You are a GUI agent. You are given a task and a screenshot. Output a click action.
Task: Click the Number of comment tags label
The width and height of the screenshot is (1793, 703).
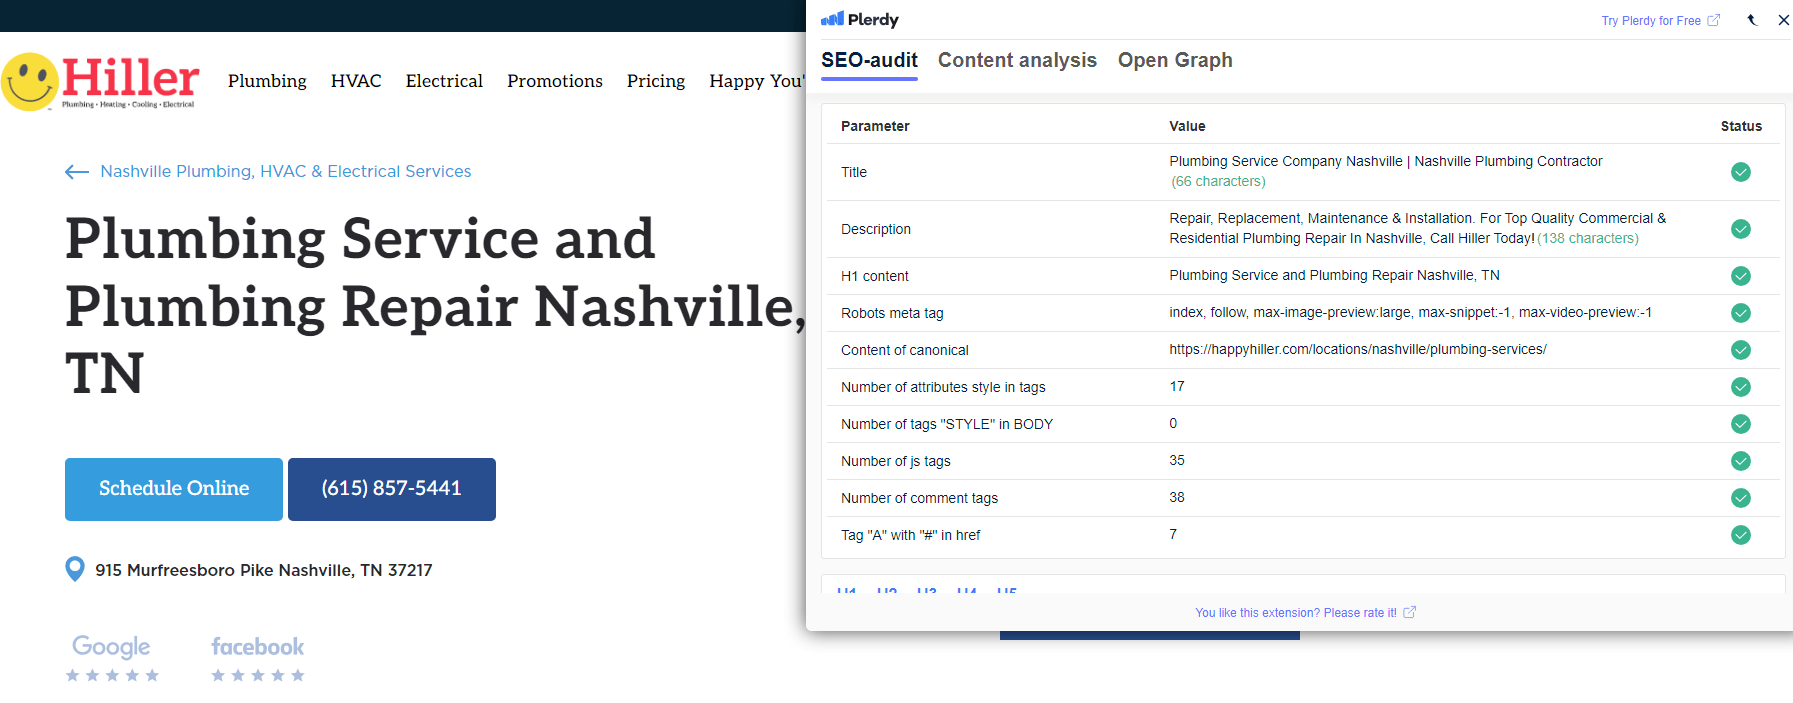tap(919, 498)
